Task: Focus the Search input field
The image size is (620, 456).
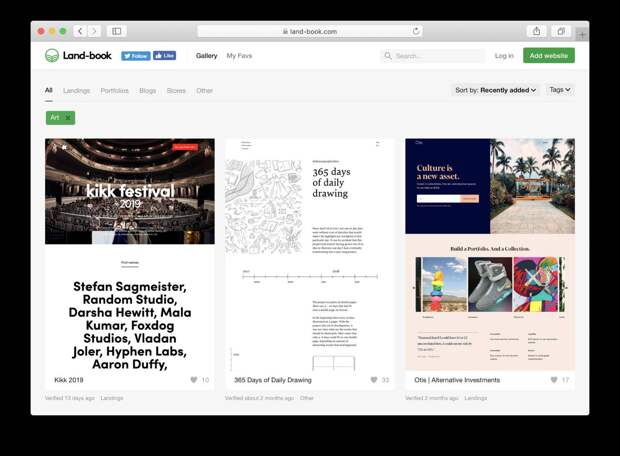Action: click(433, 56)
